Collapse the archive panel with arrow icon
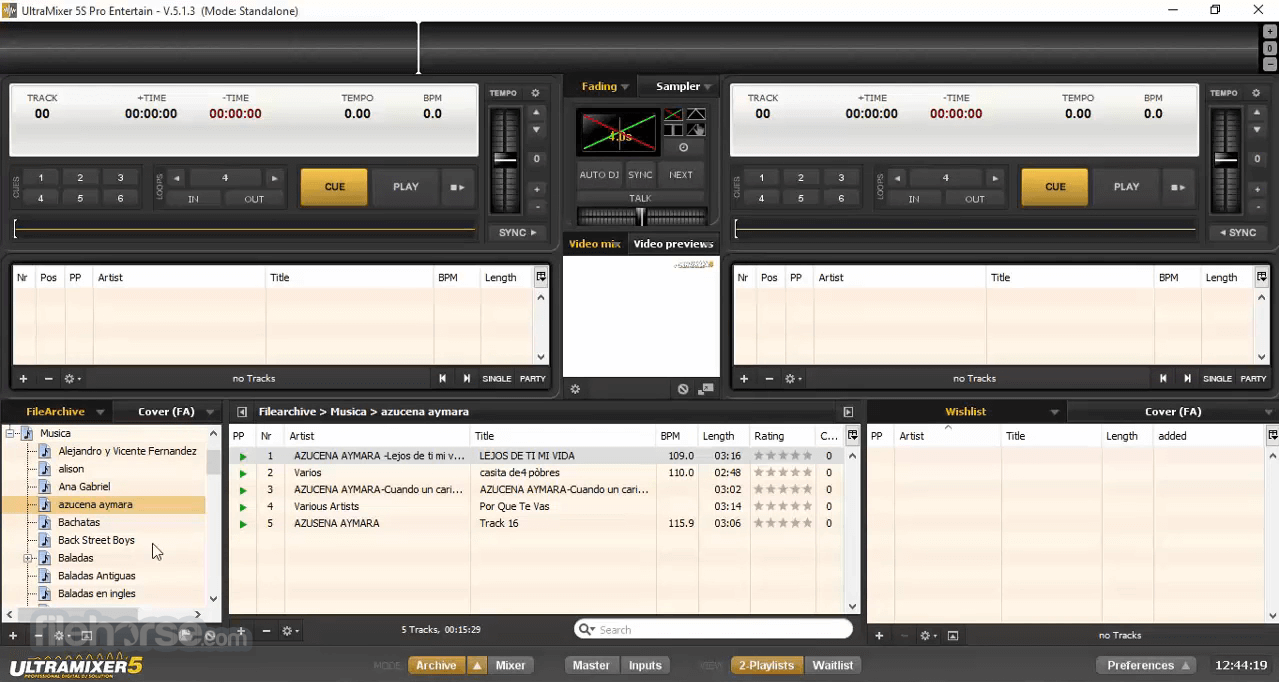The height and width of the screenshot is (682, 1279). coord(241,412)
